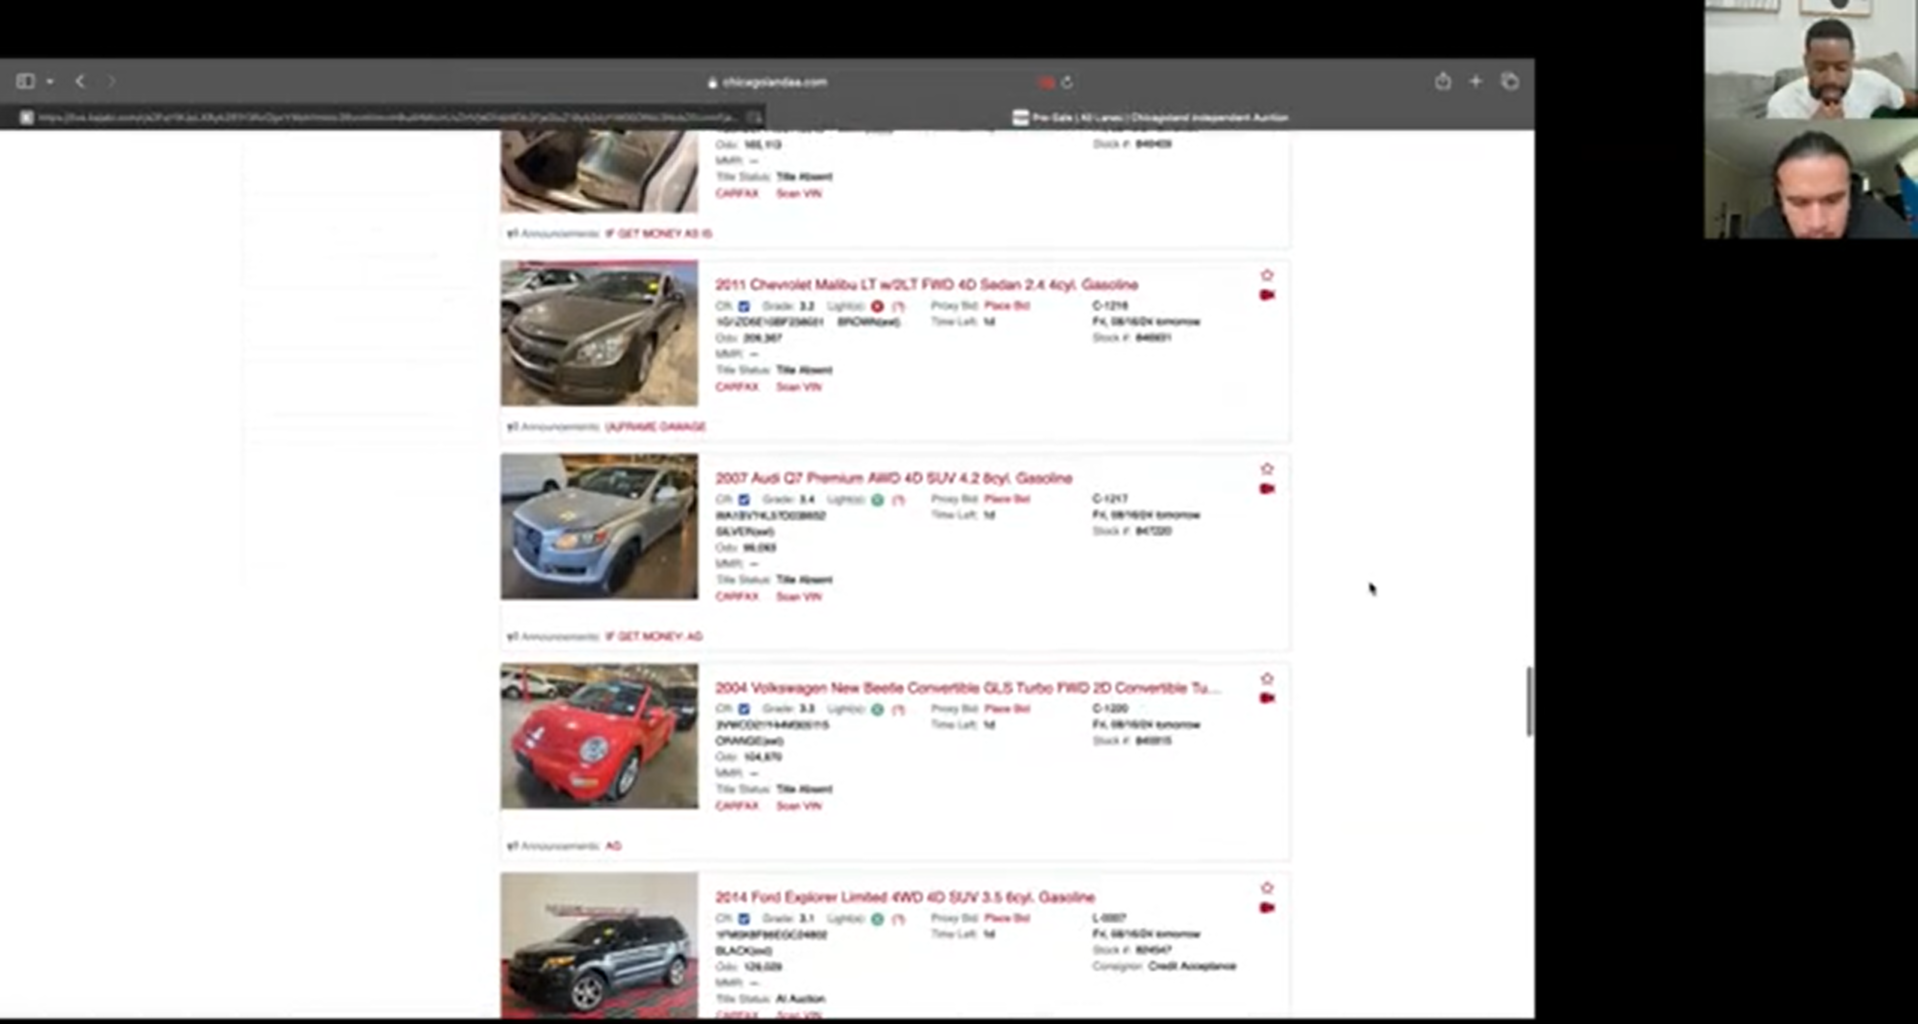
Task: Favorite the Audi Q7 with the star icon
Action: coord(1267,469)
